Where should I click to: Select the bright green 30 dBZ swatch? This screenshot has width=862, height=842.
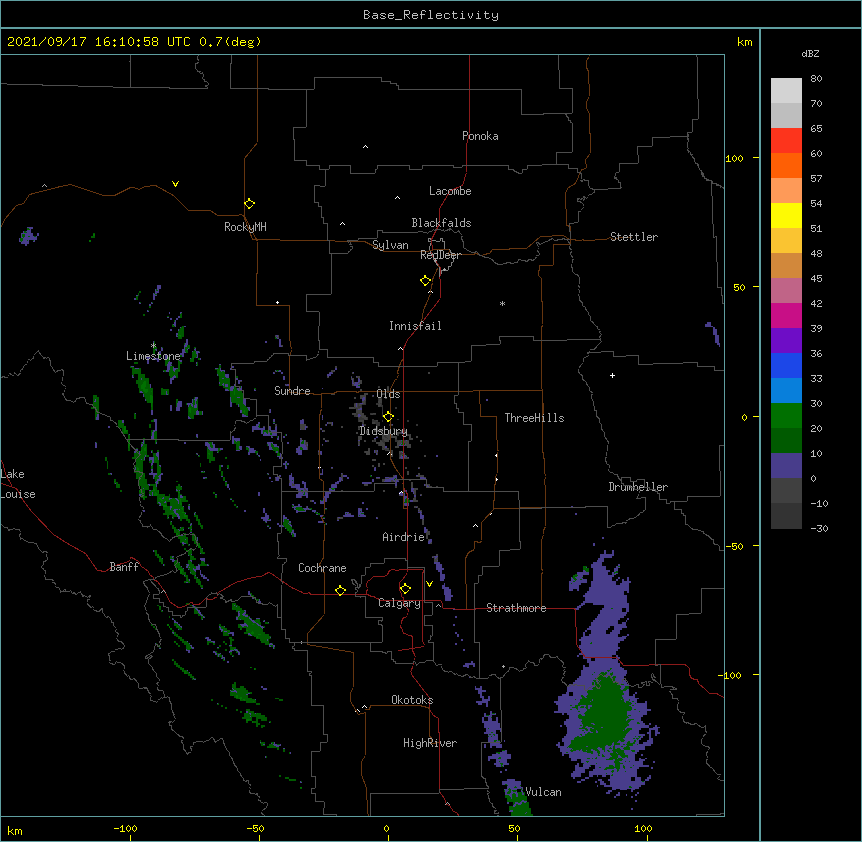(x=786, y=416)
